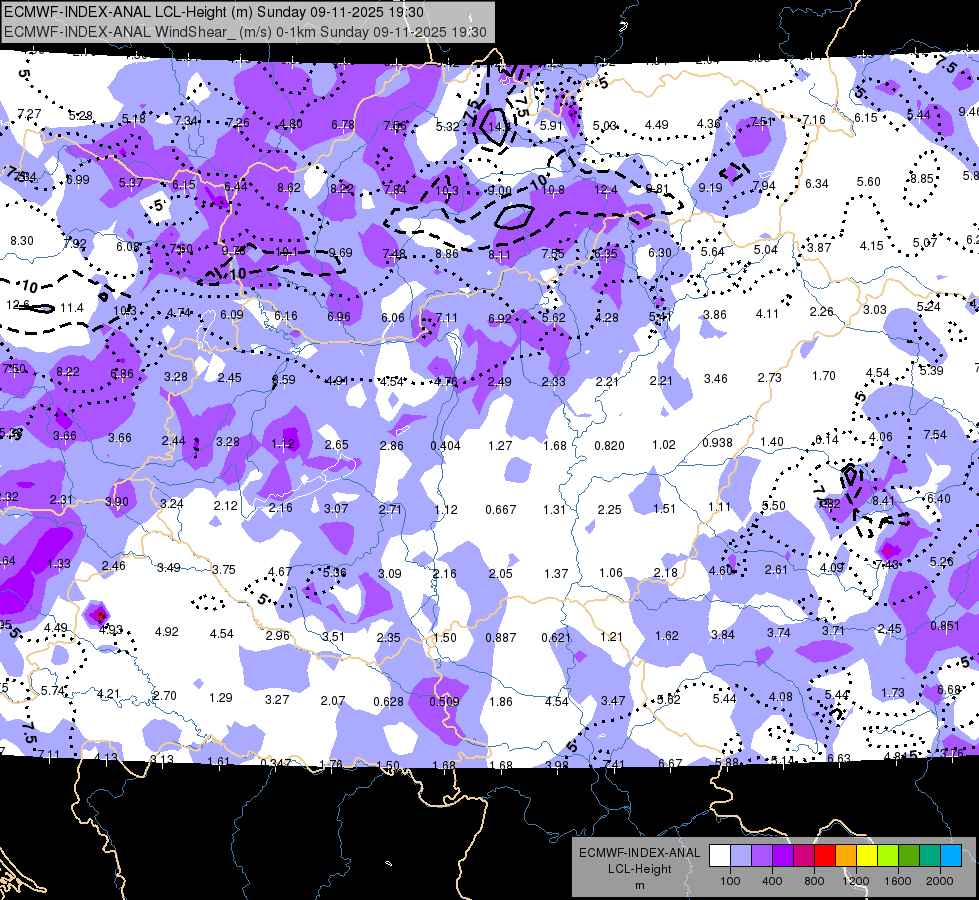Click the wind shear value 3.87

point(819,247)
